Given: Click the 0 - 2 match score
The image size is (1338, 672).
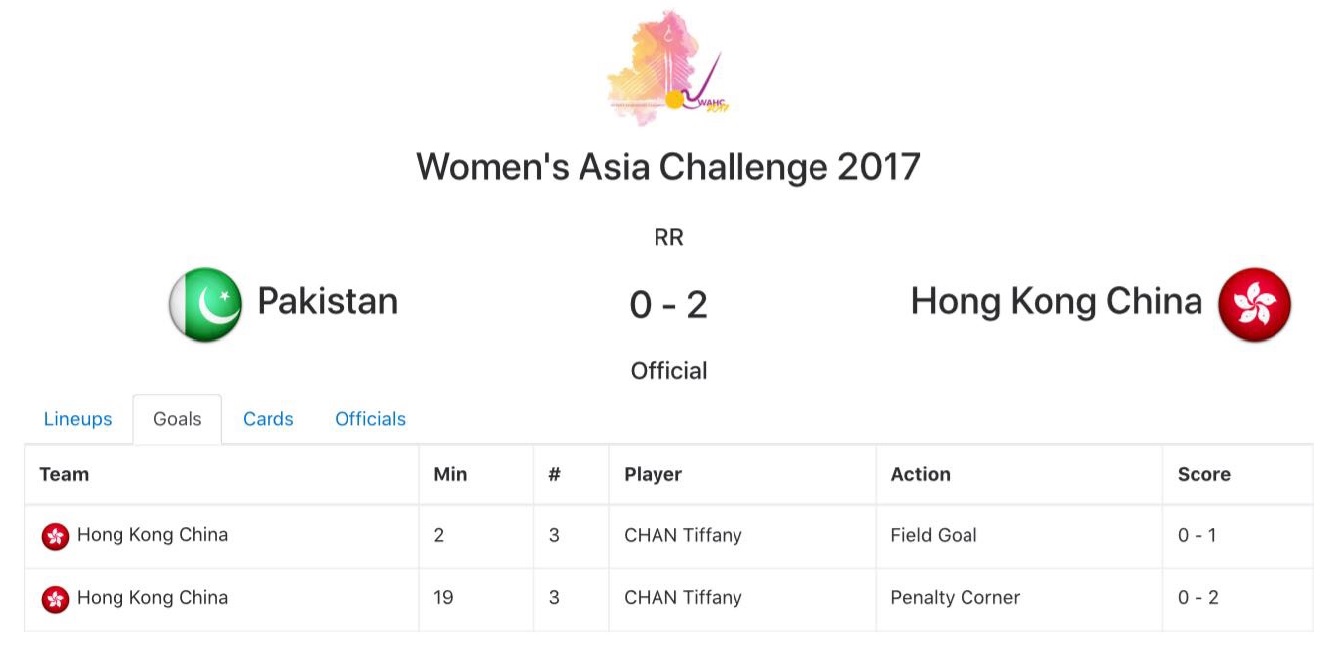Looking at the screenshot, I should coord(668,304).
